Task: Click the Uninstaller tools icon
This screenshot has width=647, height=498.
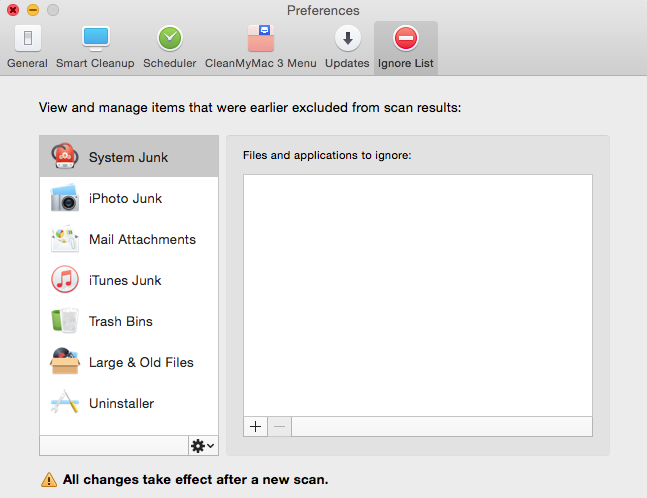Action: click(x=65, y=402)
